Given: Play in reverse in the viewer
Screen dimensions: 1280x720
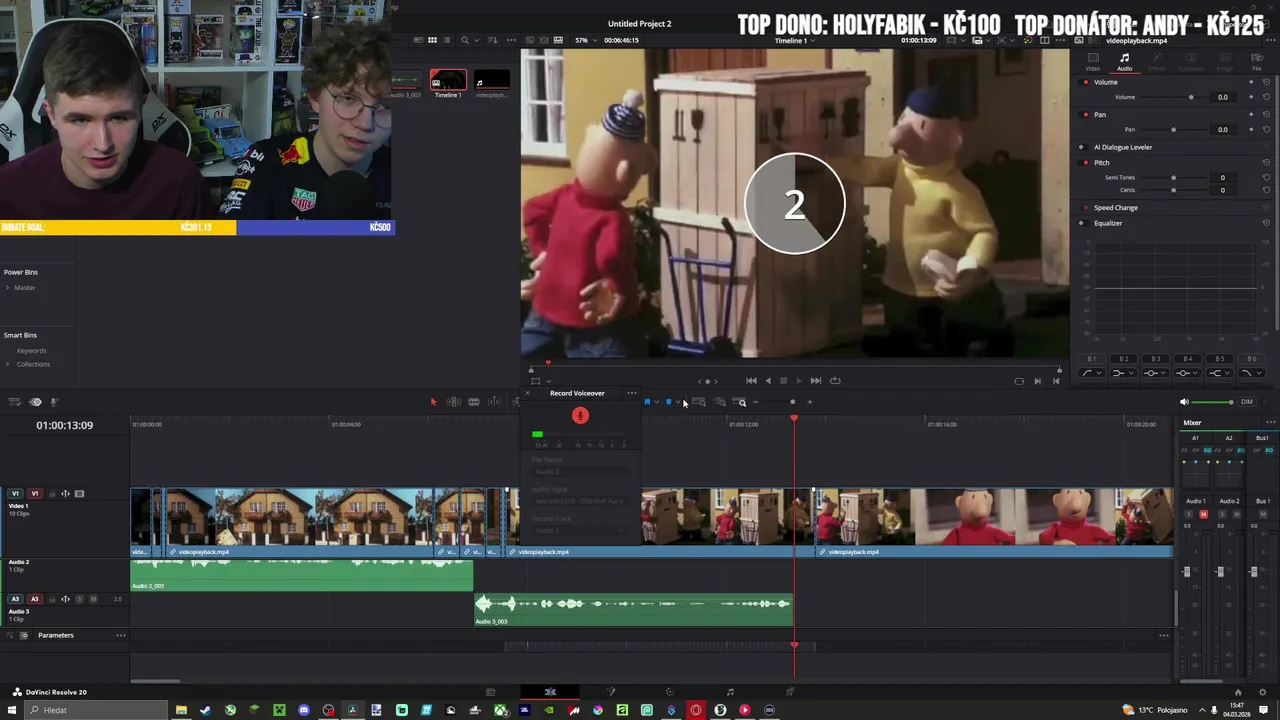Looking at the screenshot, I should (767, 380).
